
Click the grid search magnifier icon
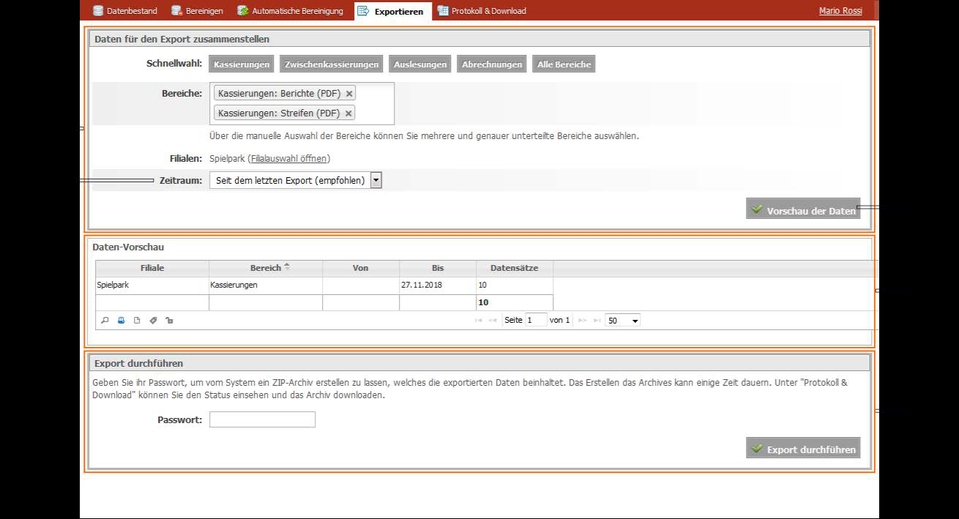[x=105, y=320]
